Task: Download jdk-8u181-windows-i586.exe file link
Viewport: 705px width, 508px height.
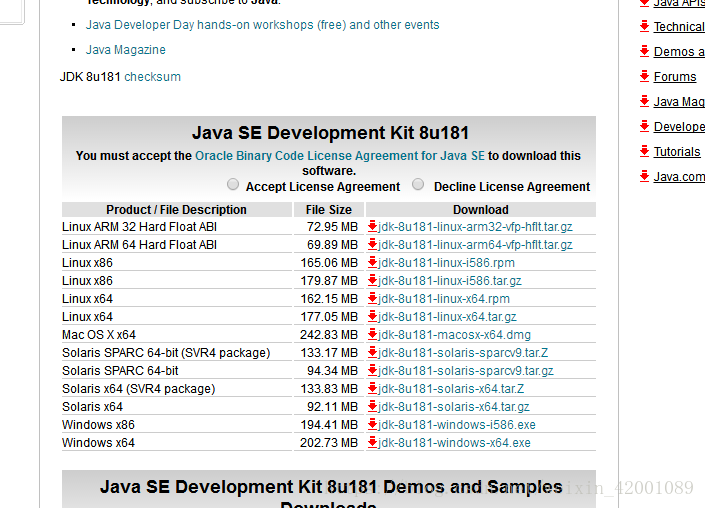Action: tap(457, 425)
